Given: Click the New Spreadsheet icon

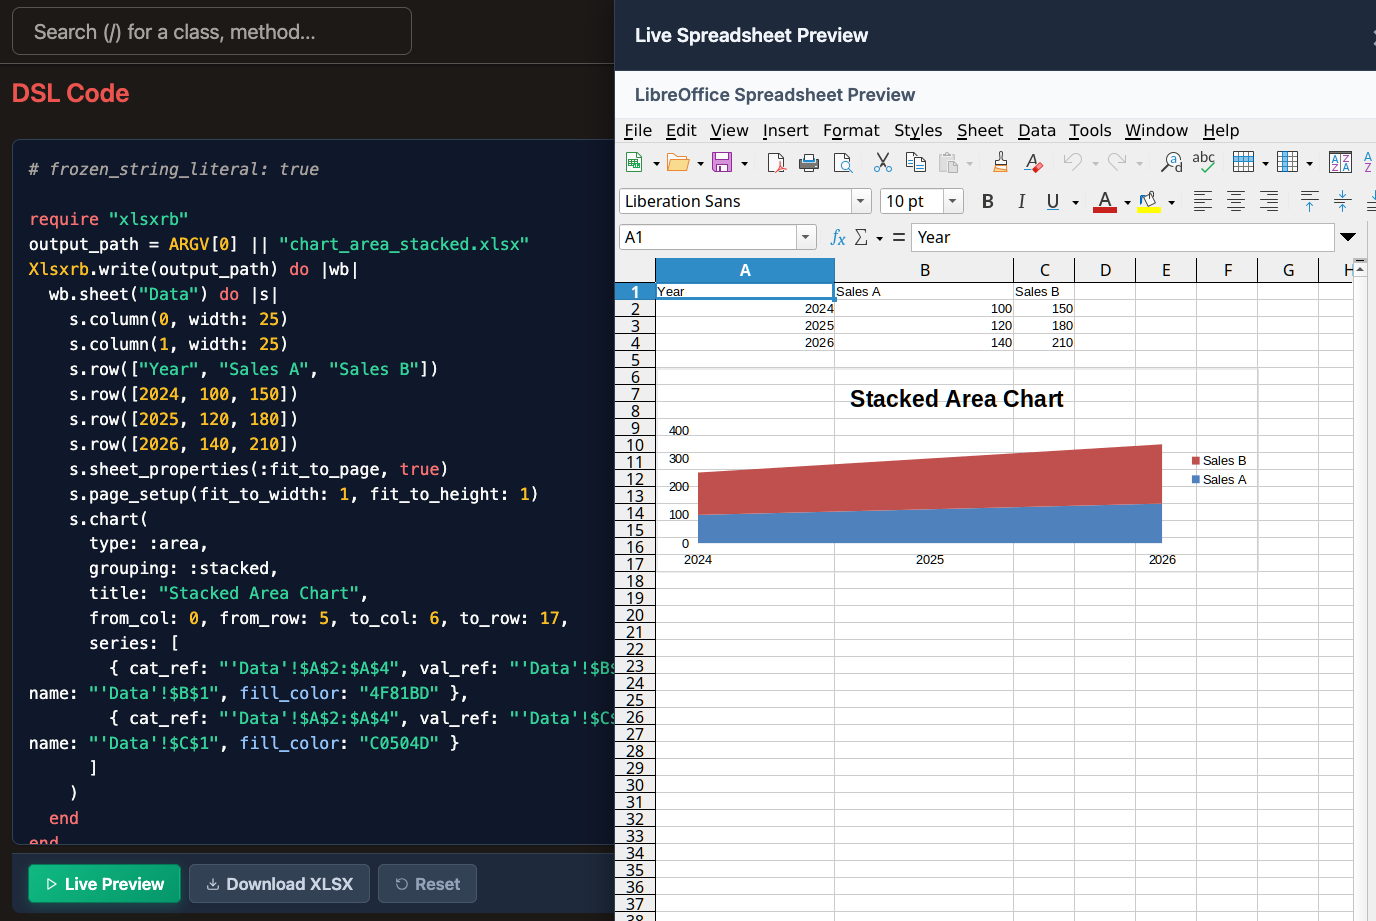Looking at the screenshot, I should 633,162.
